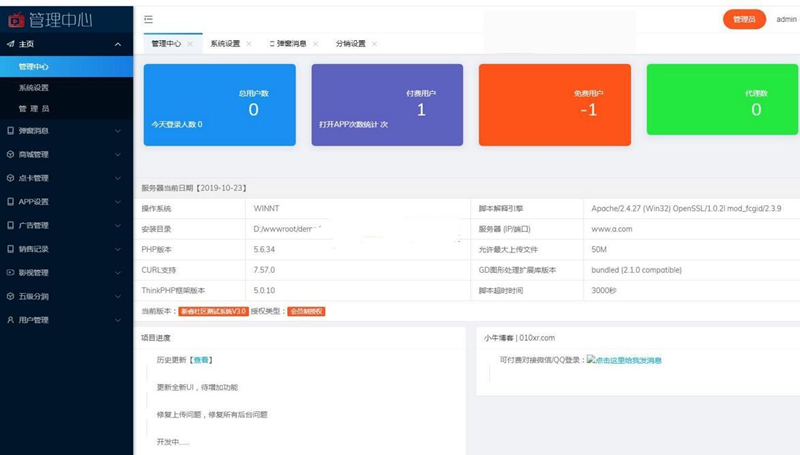The width and height of the screenshot is (800, 455).
Task: Collapse the 主页 menu section
Action: [x=118, y=44]
